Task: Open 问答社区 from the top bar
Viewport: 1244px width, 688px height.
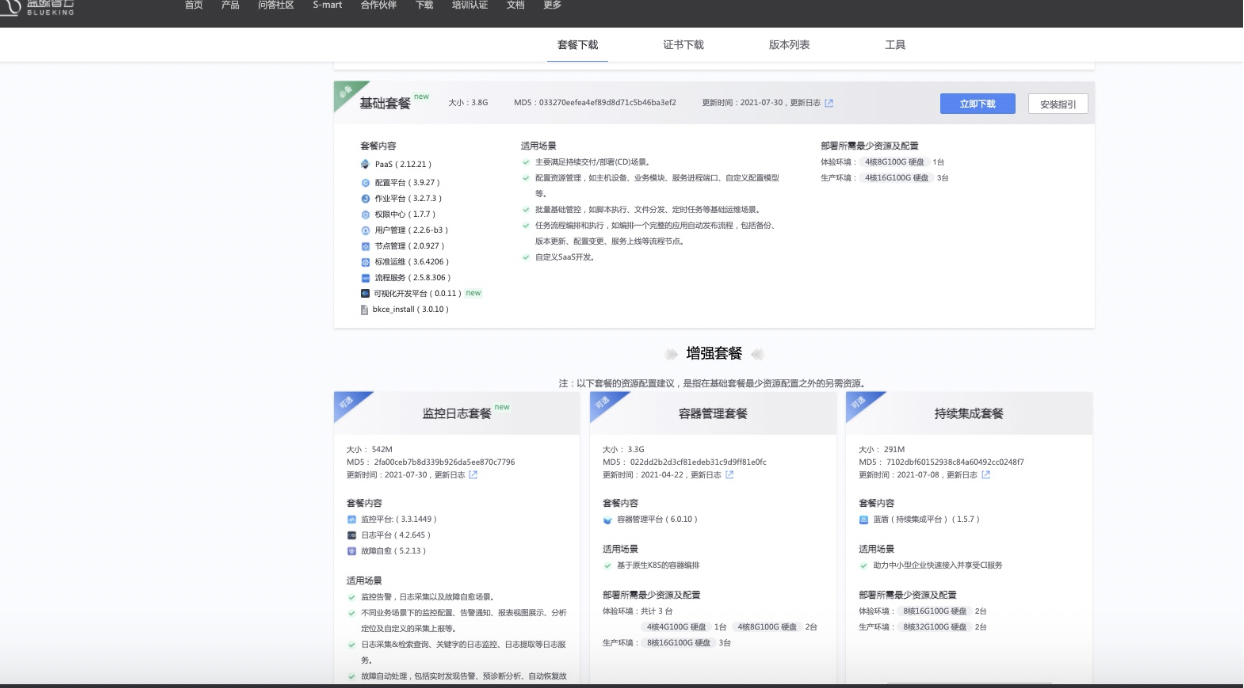Action: [276, 5]
